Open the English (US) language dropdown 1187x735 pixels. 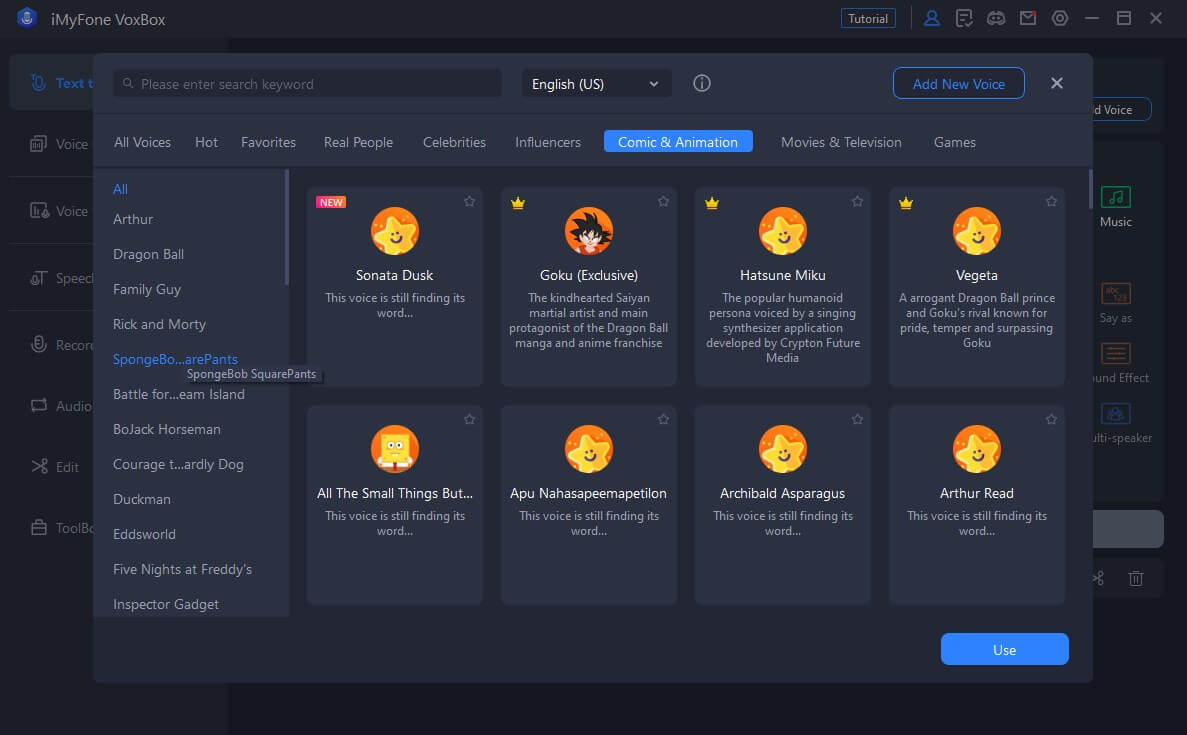tap(596, 84)
